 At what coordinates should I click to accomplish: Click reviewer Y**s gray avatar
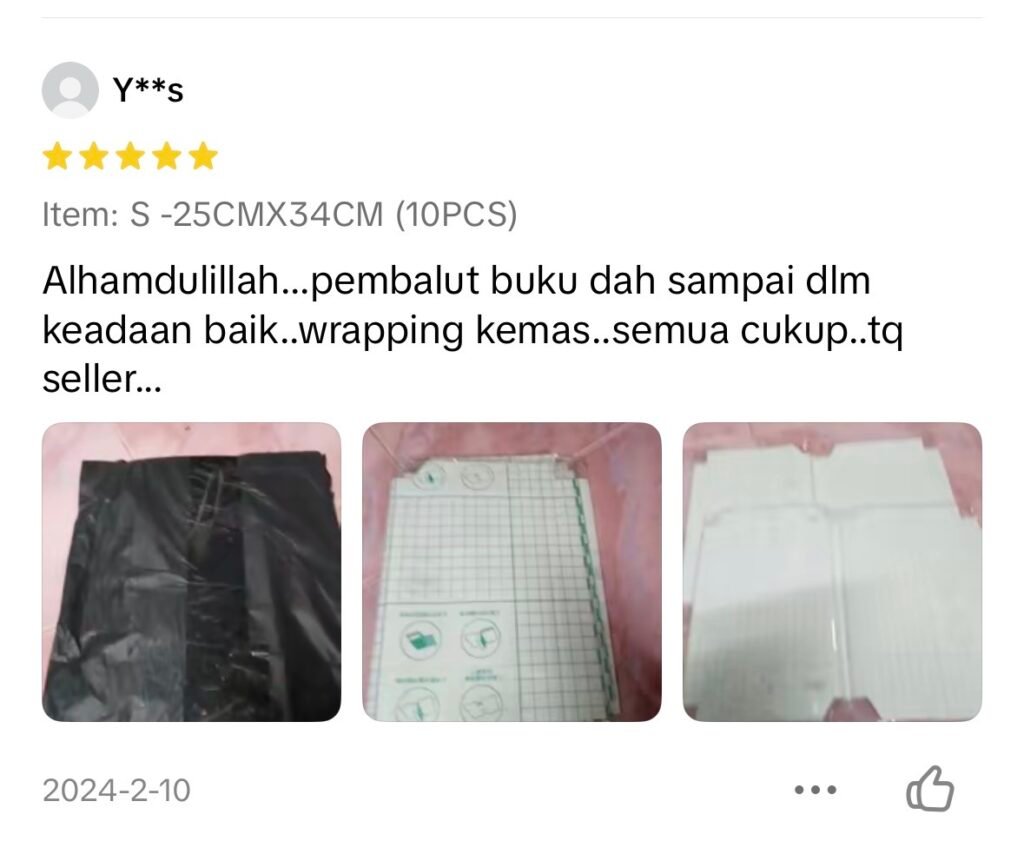pyautogui.click(x=70, y=90)
